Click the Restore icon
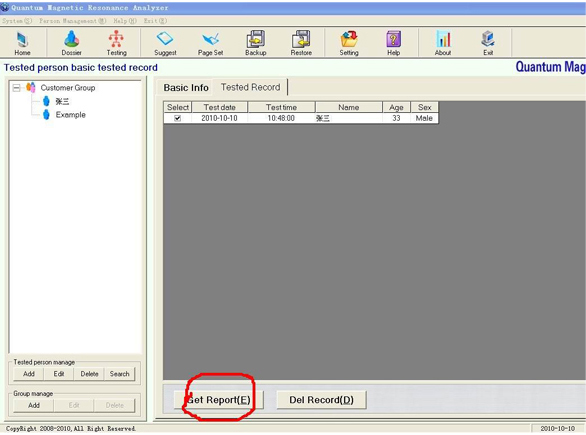Viewport: 586px width, 435px height. point(301,39)
